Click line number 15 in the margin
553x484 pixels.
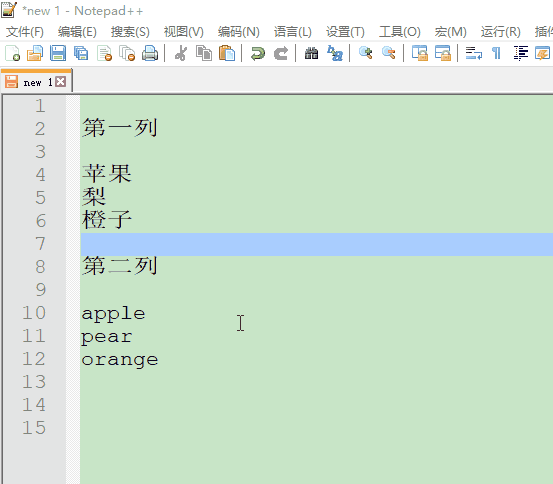click(34, 428)
